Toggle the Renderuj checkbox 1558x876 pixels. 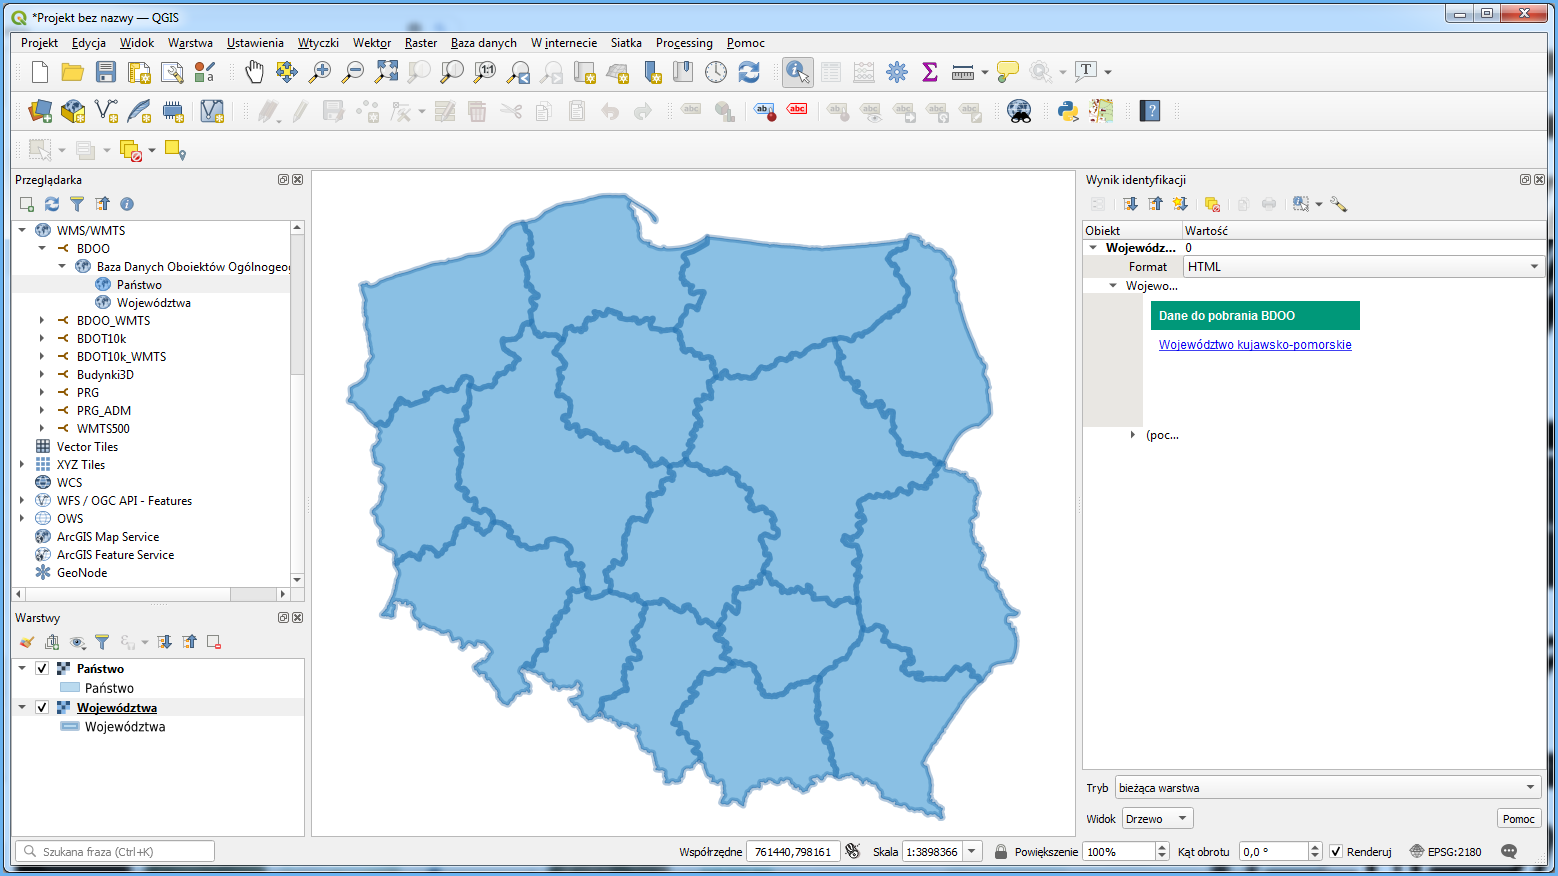1336,851
